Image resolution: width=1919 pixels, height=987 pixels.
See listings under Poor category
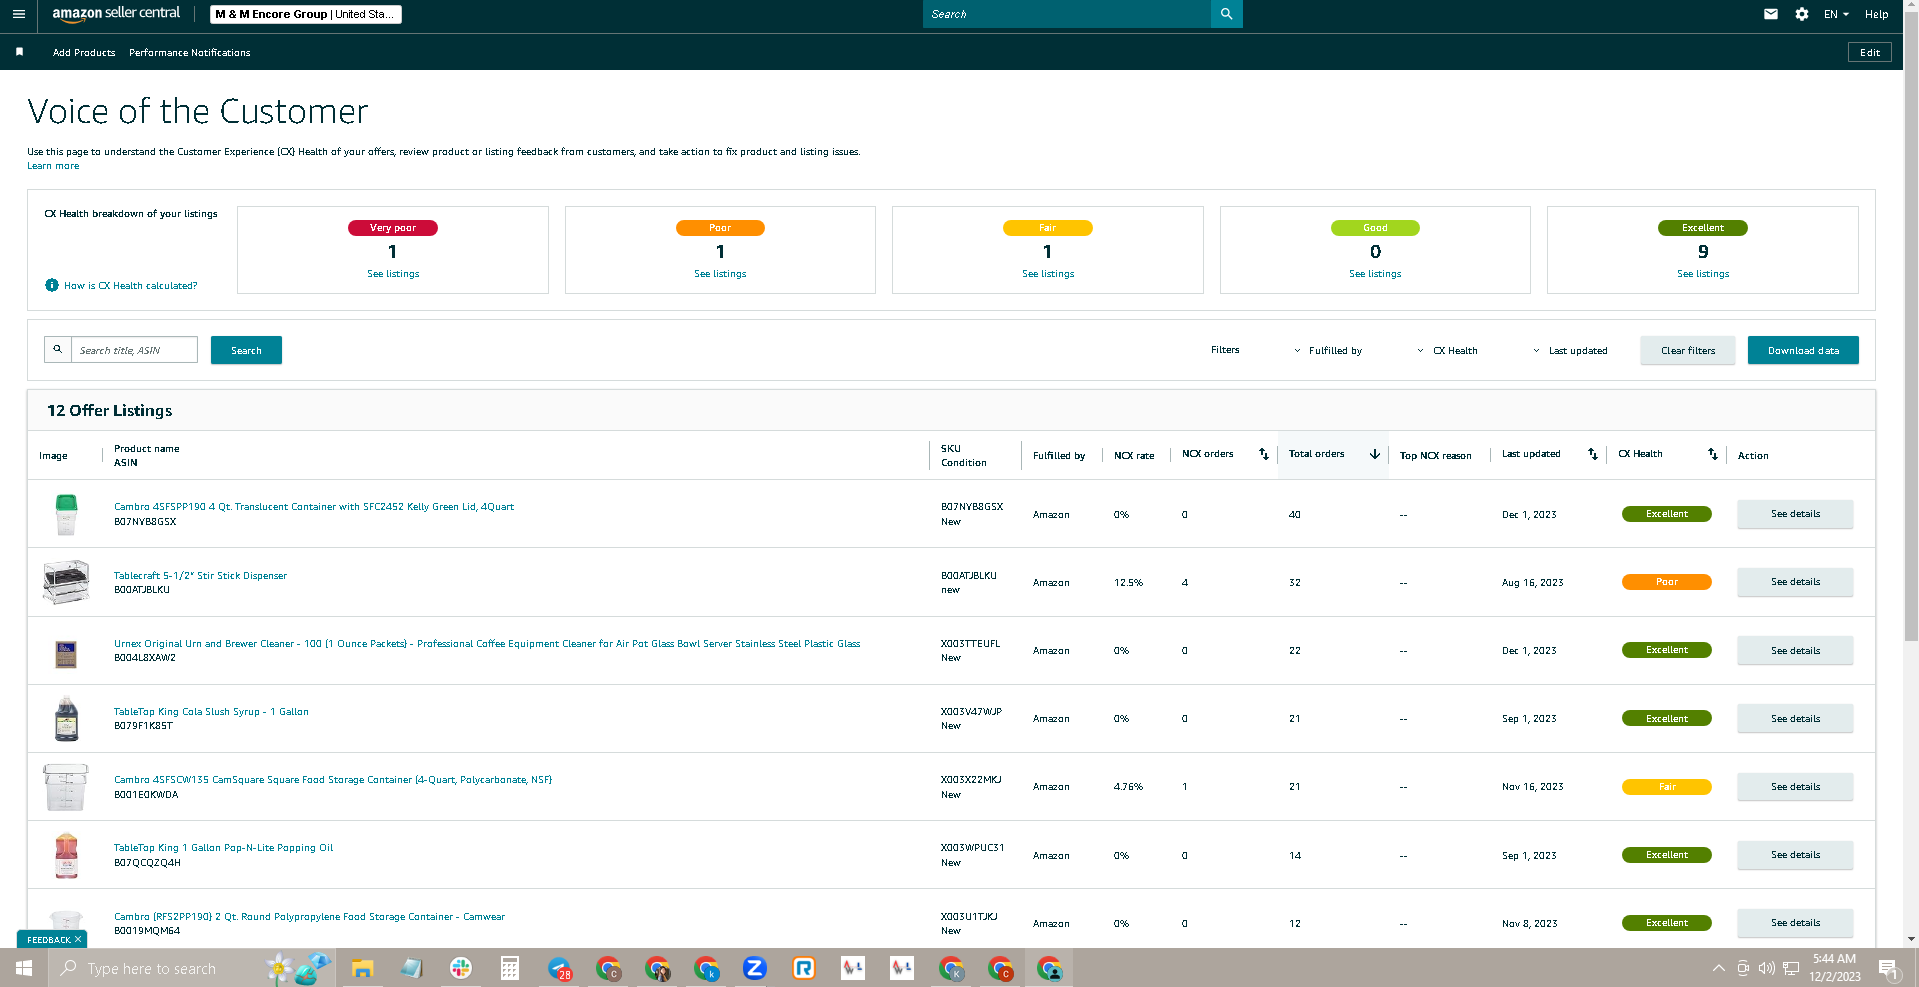point(720,274)
